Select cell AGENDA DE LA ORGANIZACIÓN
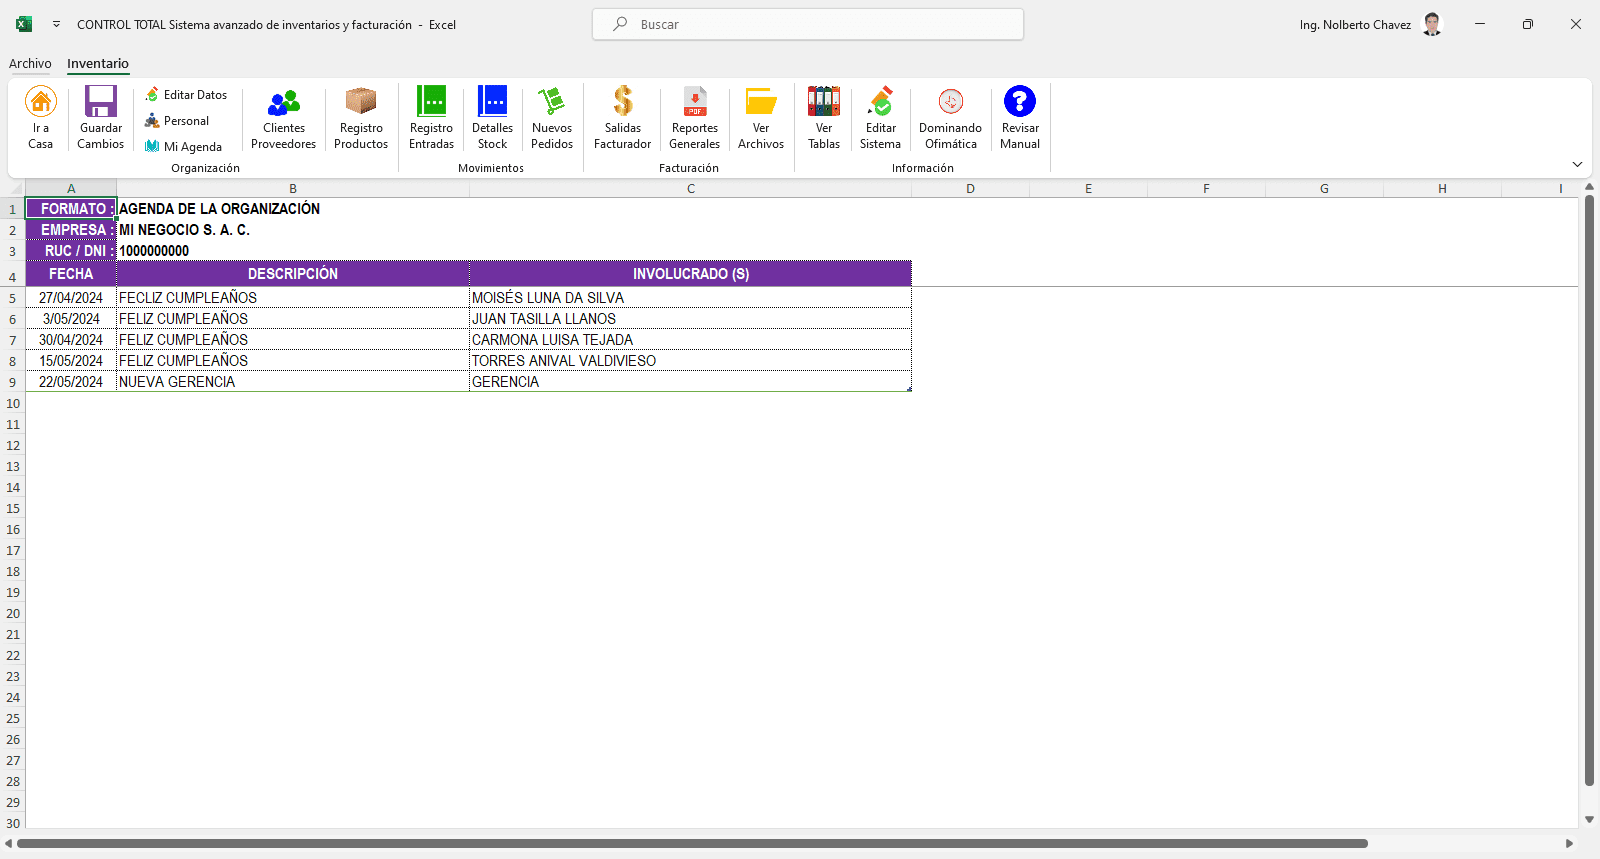 (293, 208)
